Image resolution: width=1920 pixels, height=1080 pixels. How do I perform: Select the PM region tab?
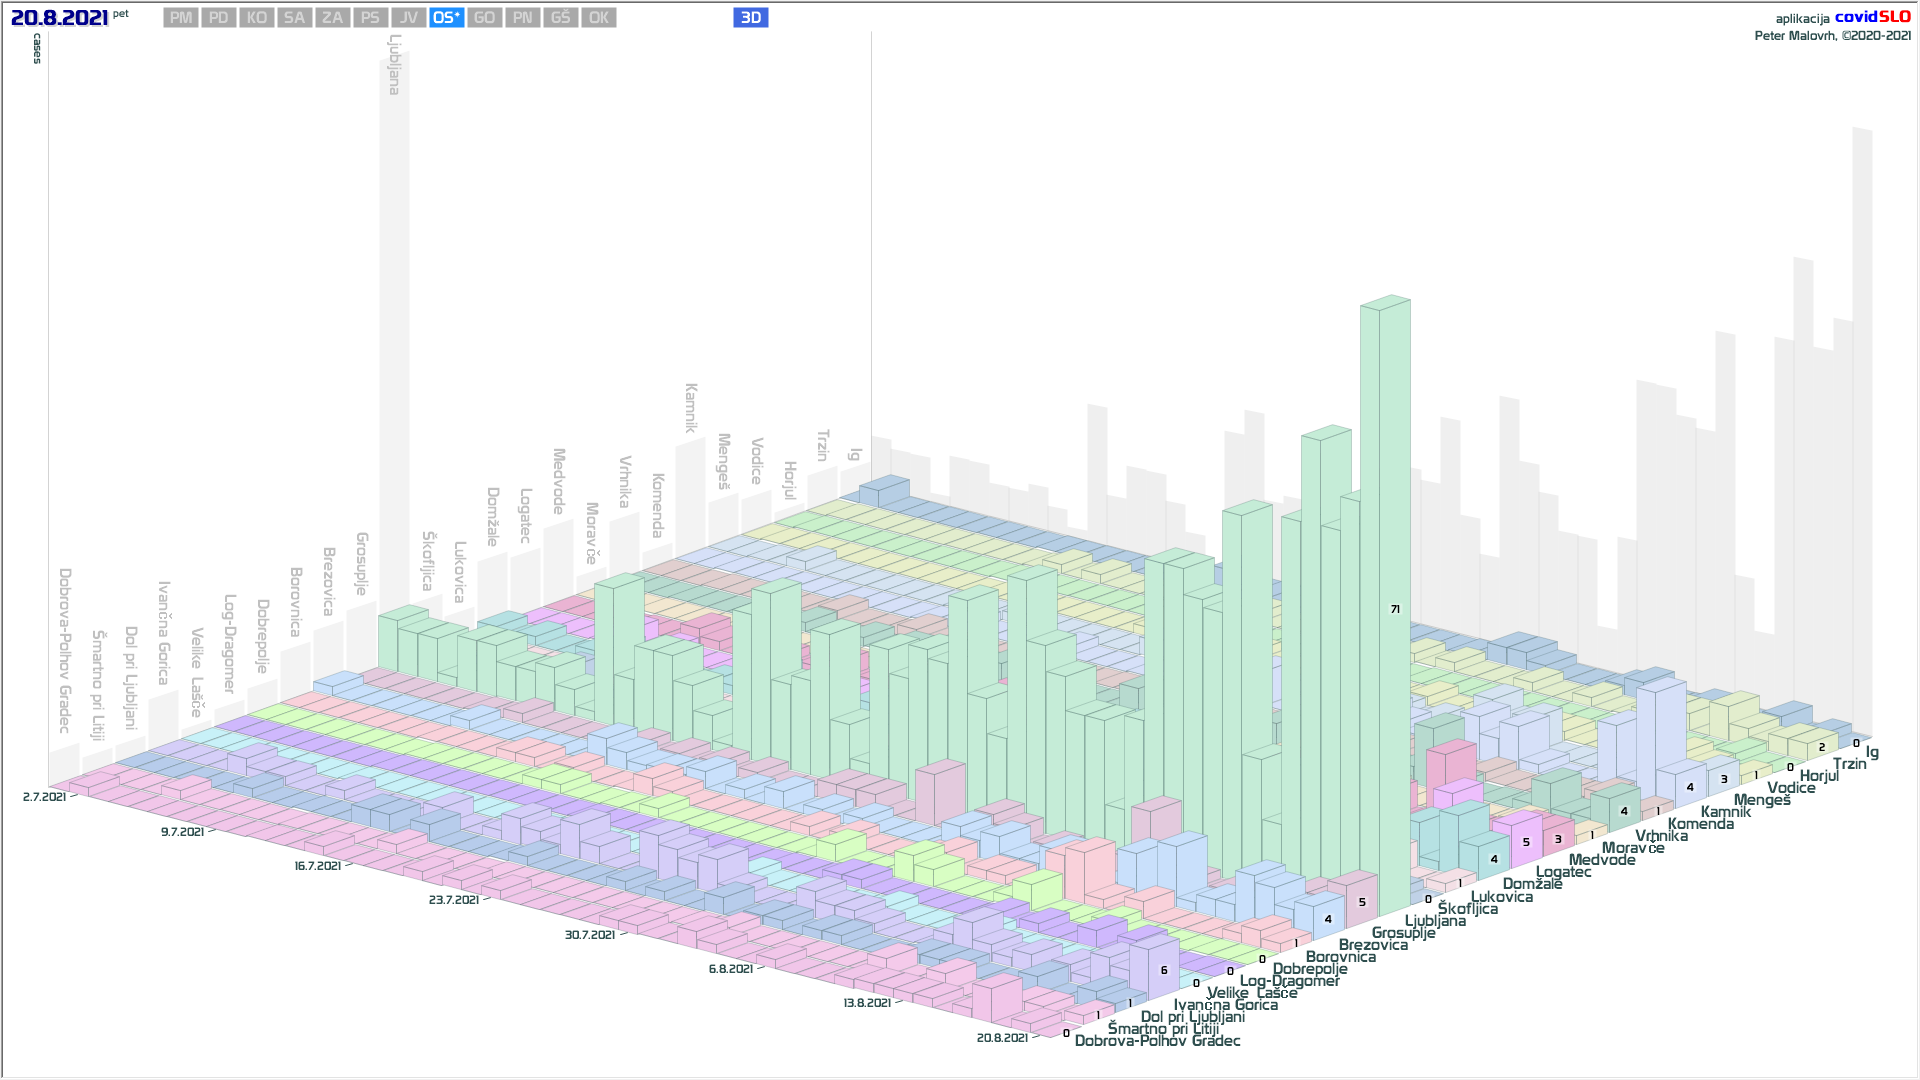(x=181, y=18)
